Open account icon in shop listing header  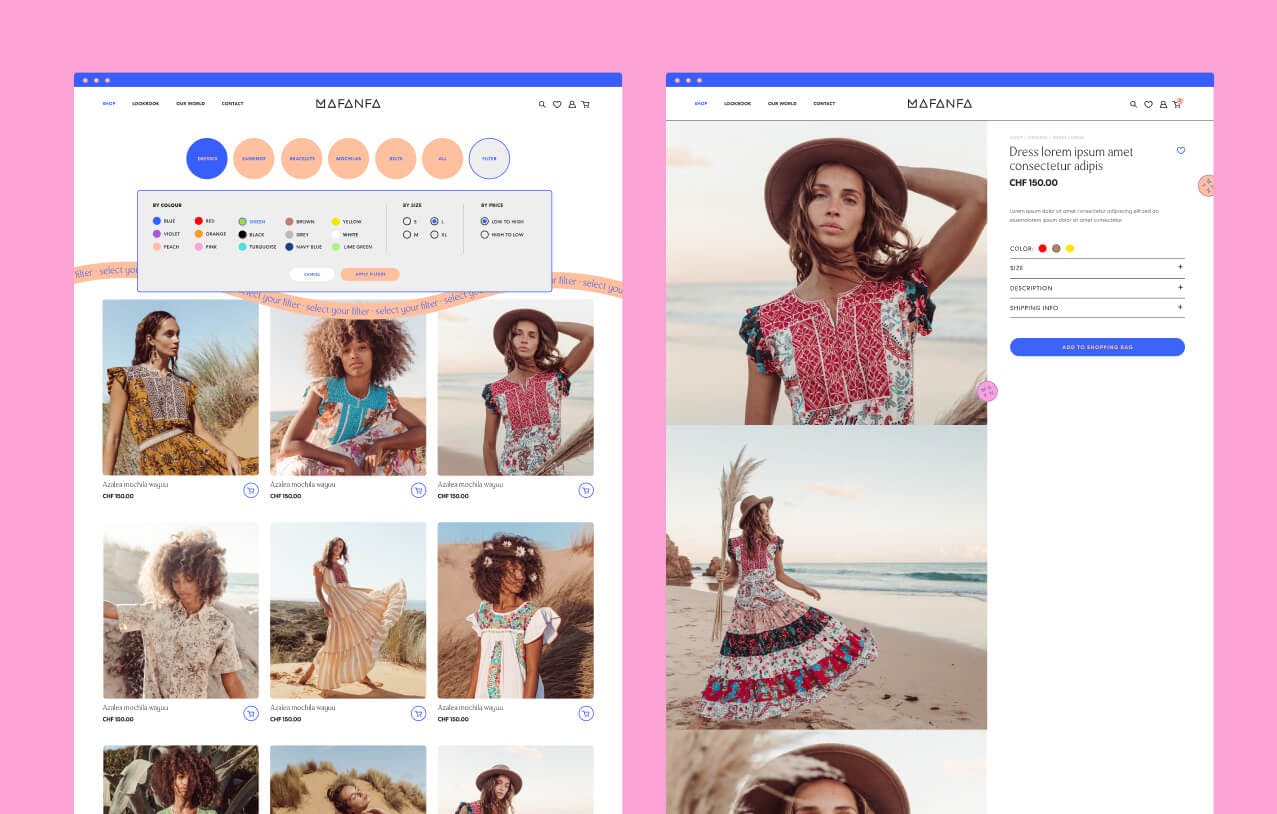tap(572, 104)
